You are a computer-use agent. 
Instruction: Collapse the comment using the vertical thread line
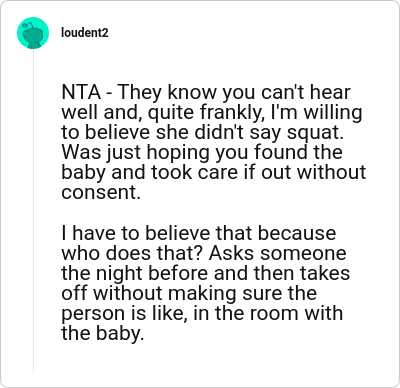(33, 210)
